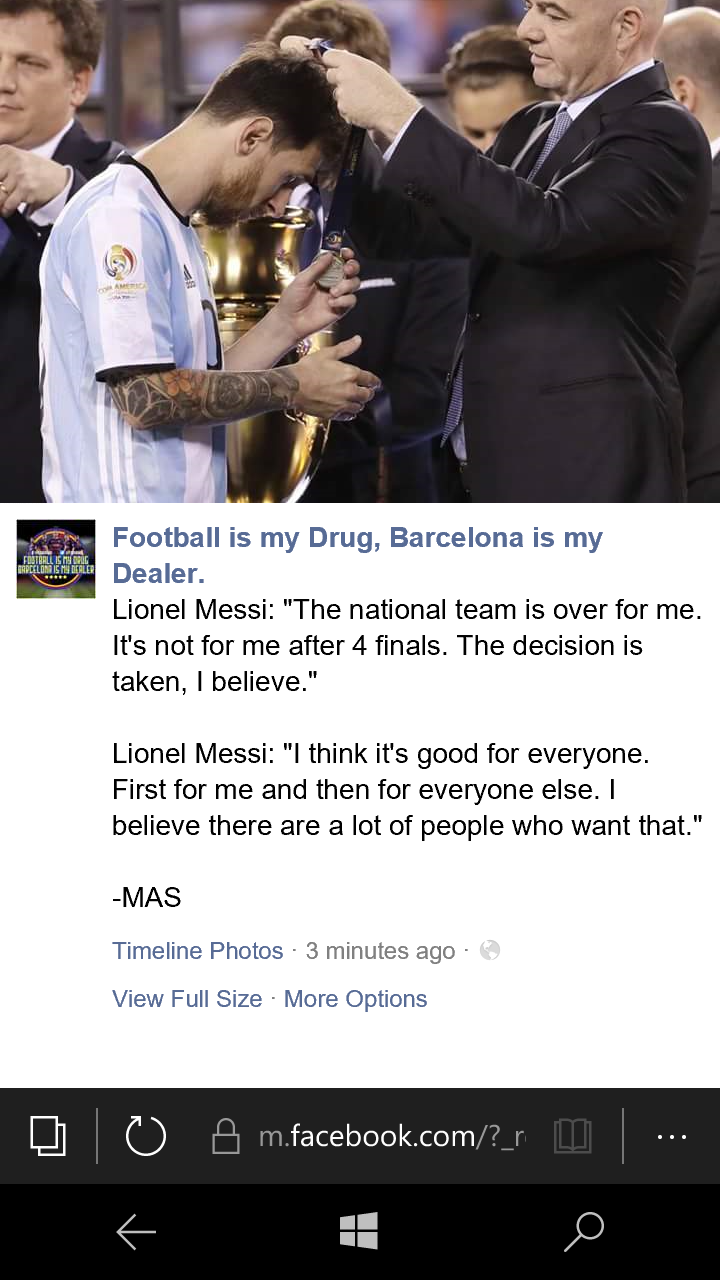Tap the "good for everyone" quote paragraph
This screenshot has width=720, height=1280.
pyautogui.click(x=400, y=789)
